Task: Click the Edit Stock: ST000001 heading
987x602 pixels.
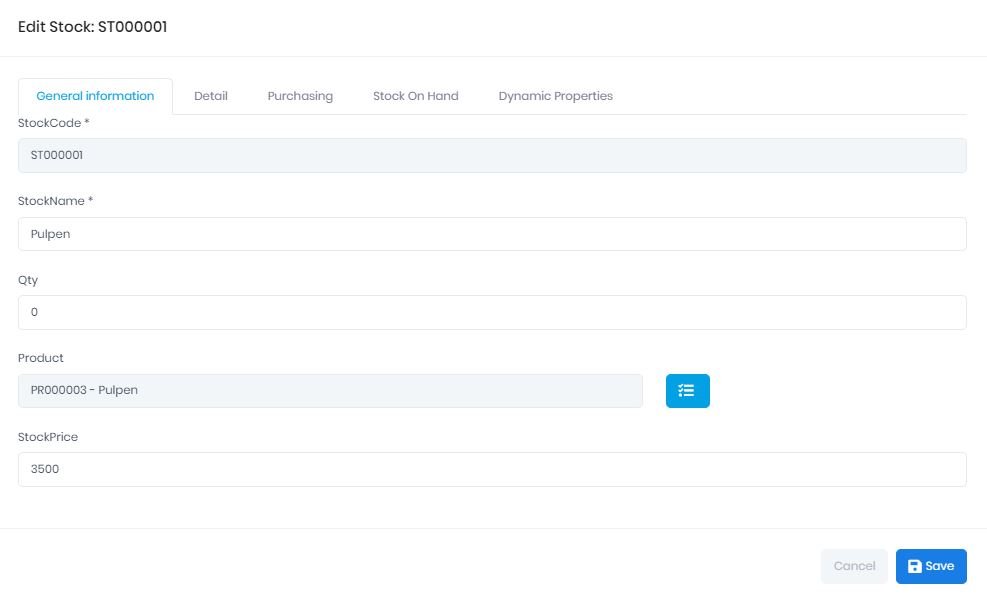Action: click(92, 27)
